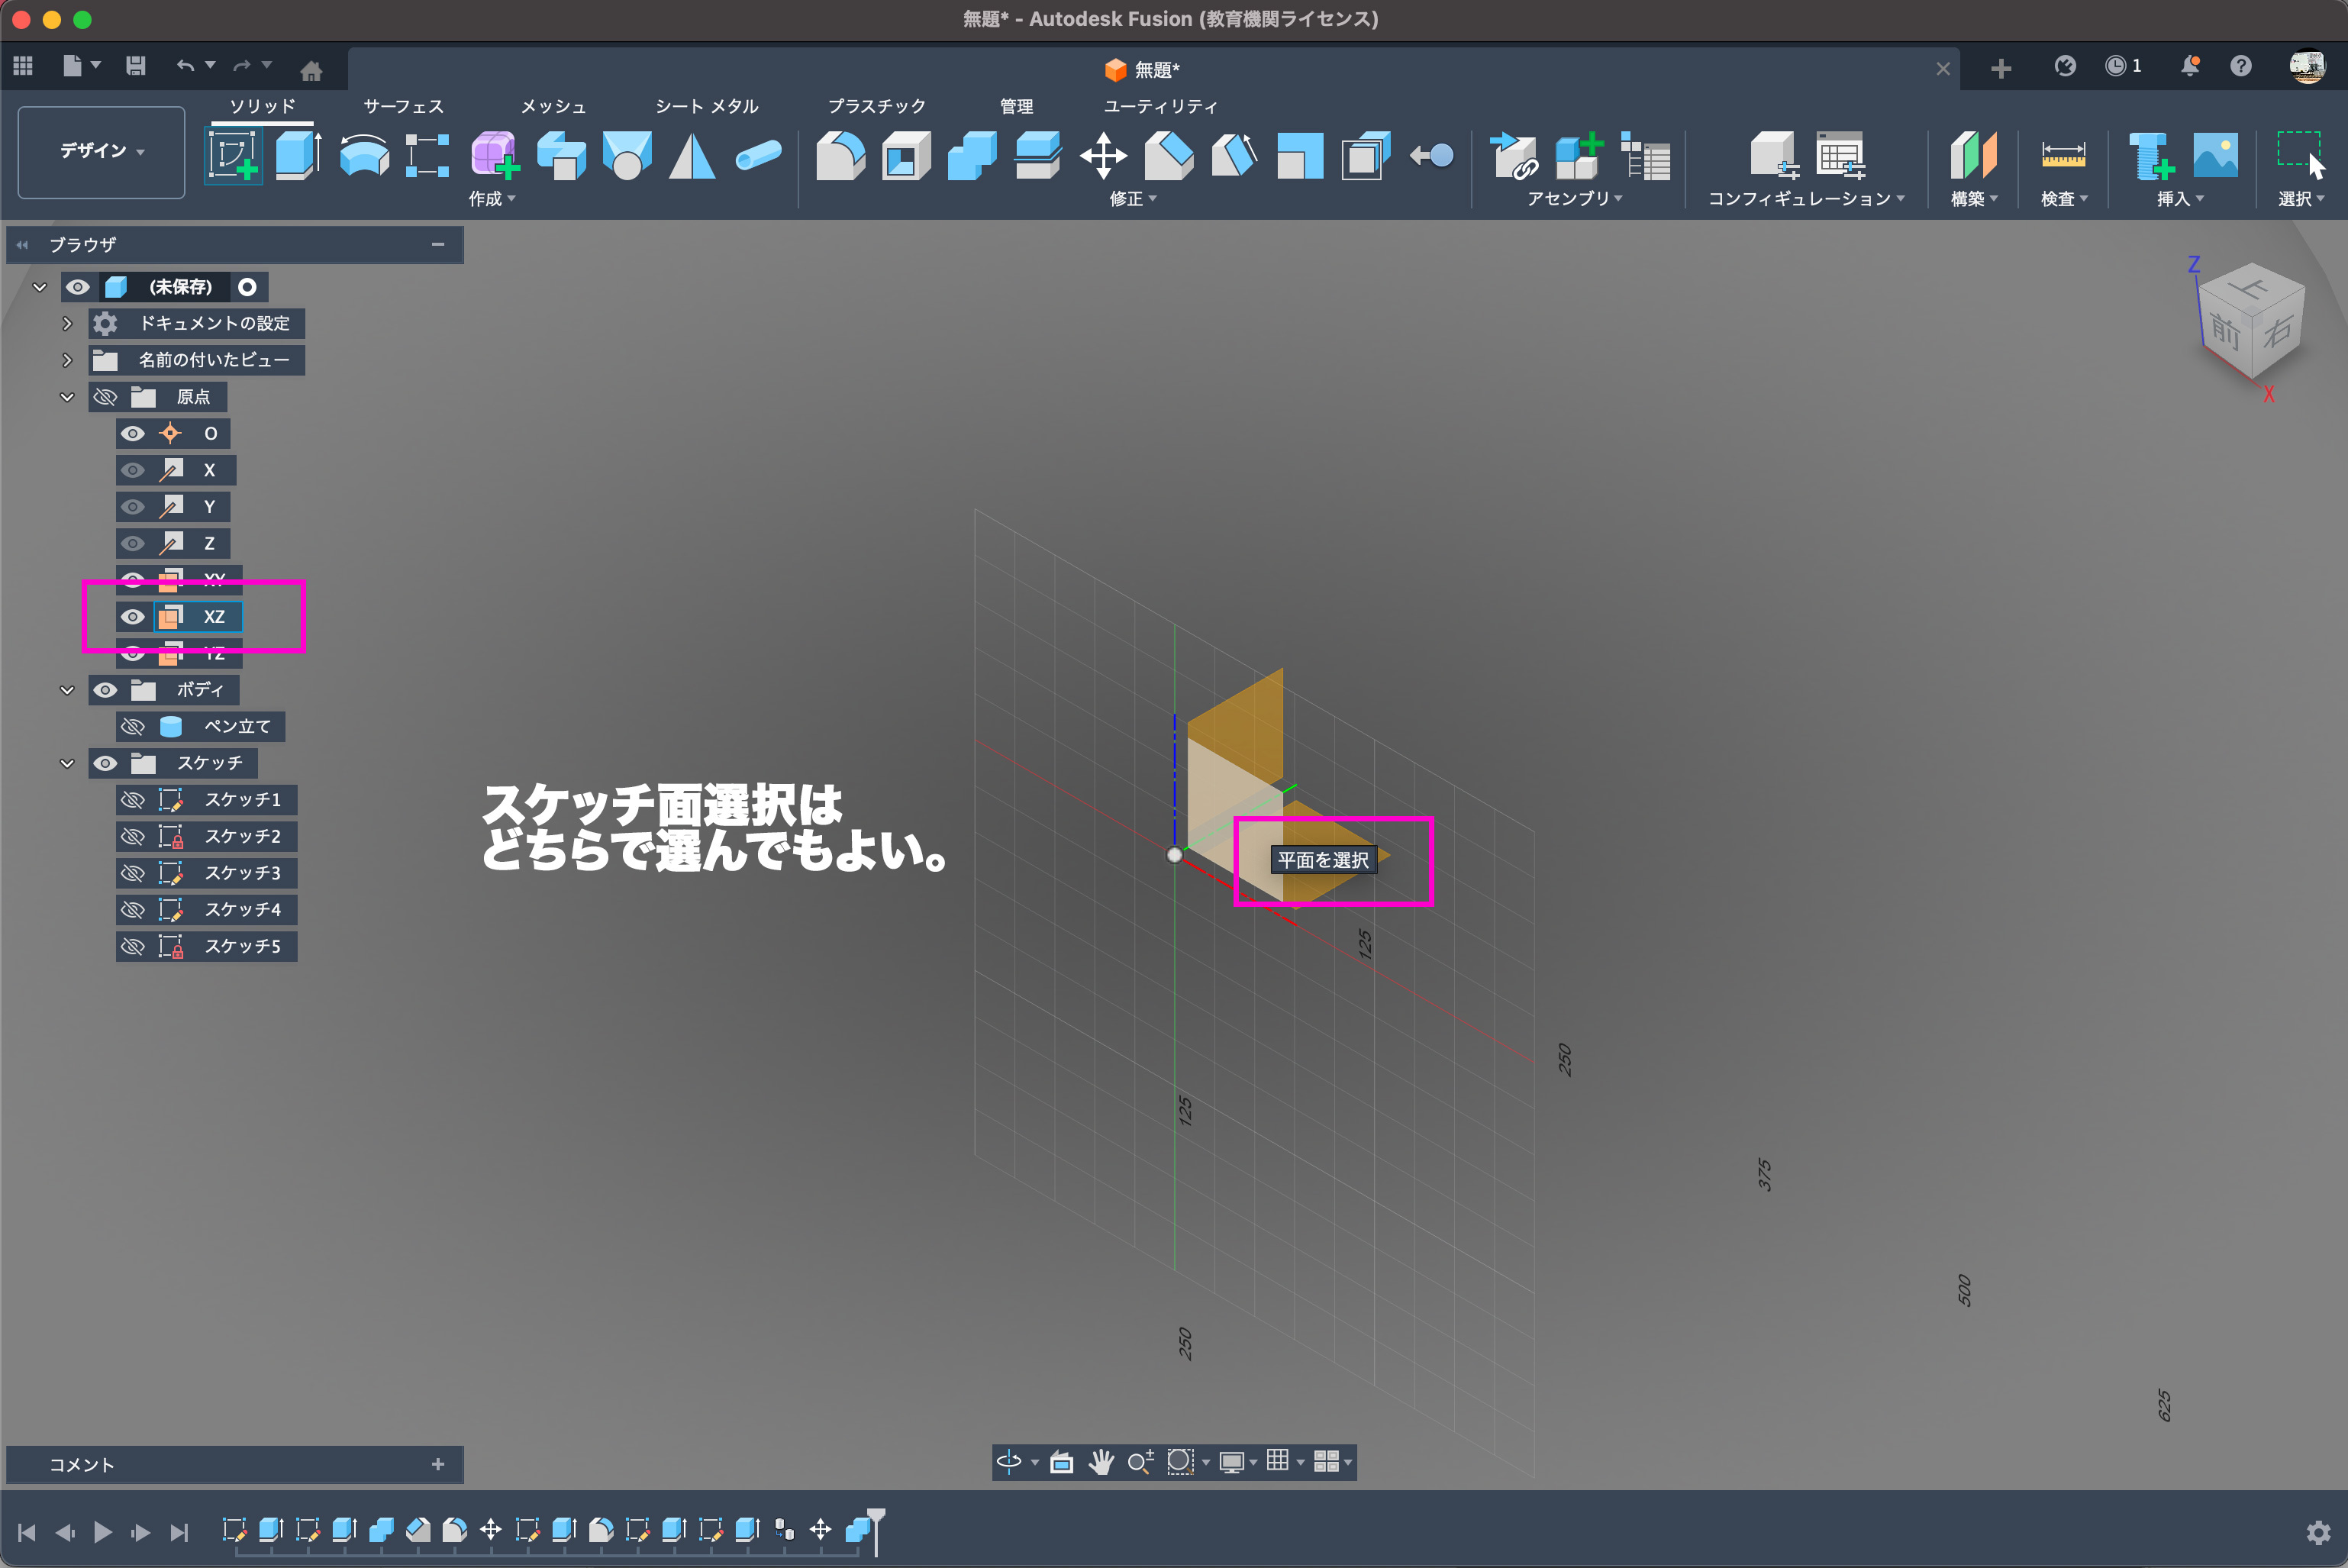Click the Fillet tool in 修正 group

click(x=840, y=155)
